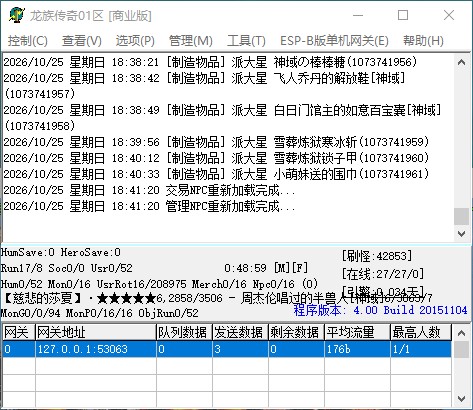Click the 1/1 max users cell
The height and width of the screenshot is (410, 473).
click(x=421, y=349)
